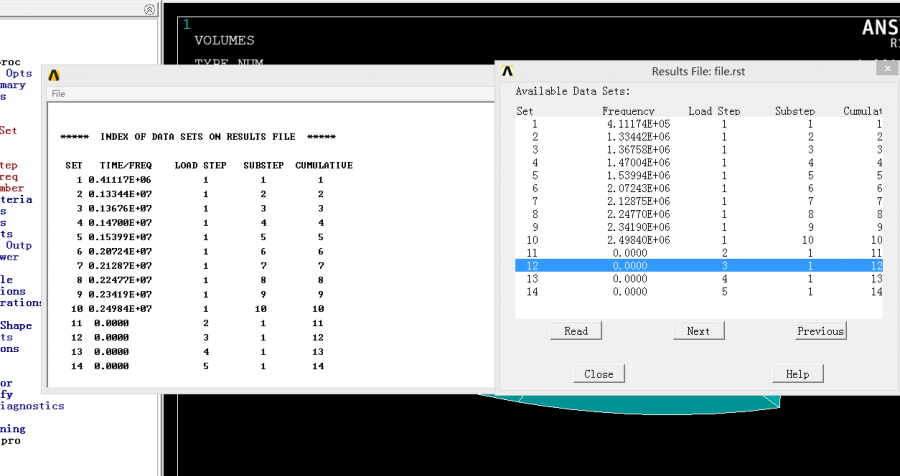Select the Diagnostics item in the left menu tree
900x476 pixels.
click(32, 406)
